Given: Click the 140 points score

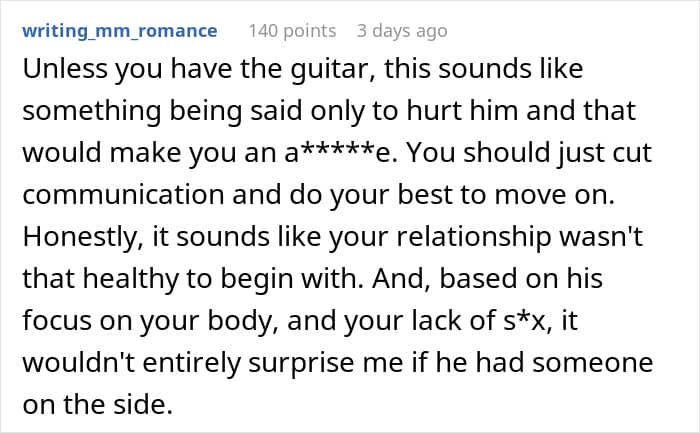Looking at the screenshot, I should pyautogui.click(x=291, y=31).
